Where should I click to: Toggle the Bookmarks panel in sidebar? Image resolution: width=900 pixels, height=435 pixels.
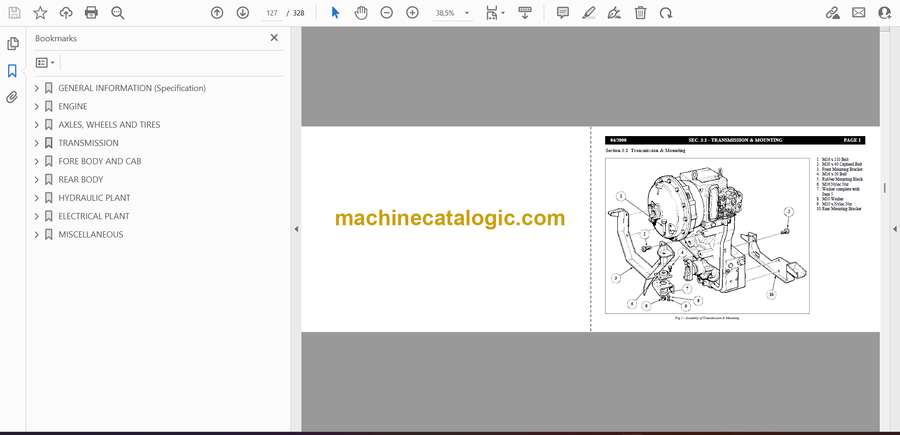(x=12, y=71)
